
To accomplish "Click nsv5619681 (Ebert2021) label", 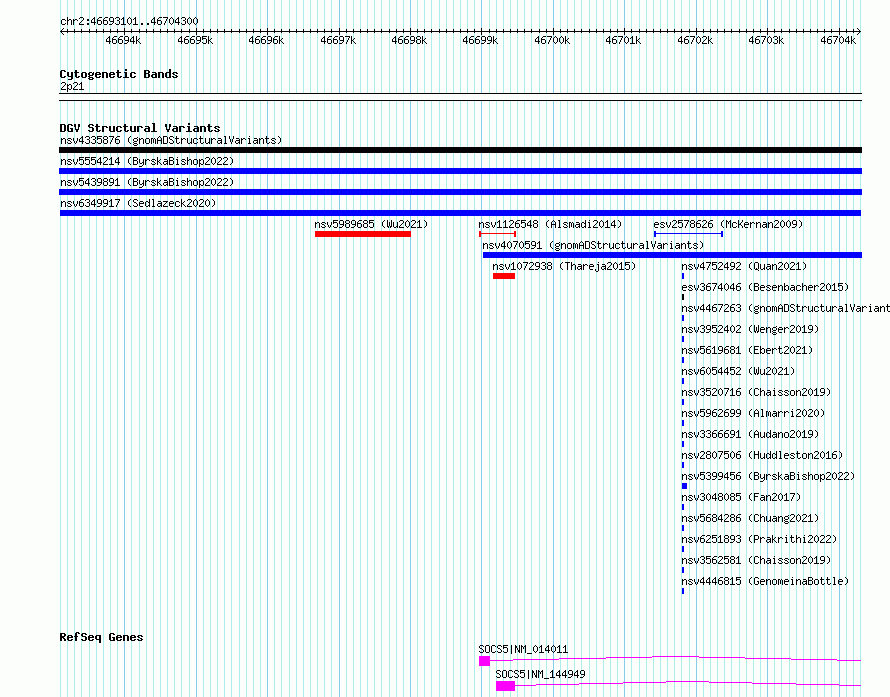I will point(747,350).
